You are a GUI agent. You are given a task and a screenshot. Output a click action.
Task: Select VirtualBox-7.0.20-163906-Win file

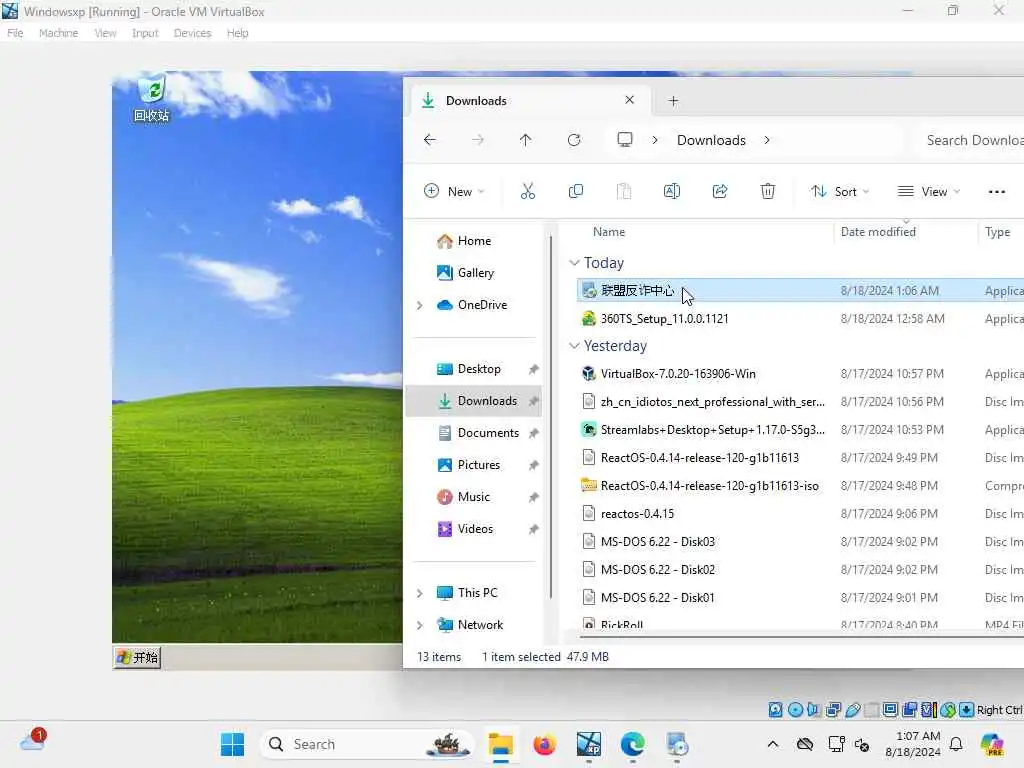click(678, 374)
